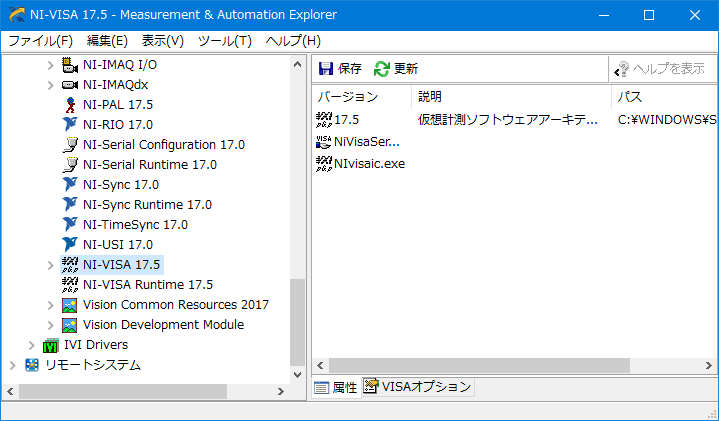This screenshot has height=421, width=719.
Task: Click the 保存 floppy disk icon
Action: (x=326, y=69)
